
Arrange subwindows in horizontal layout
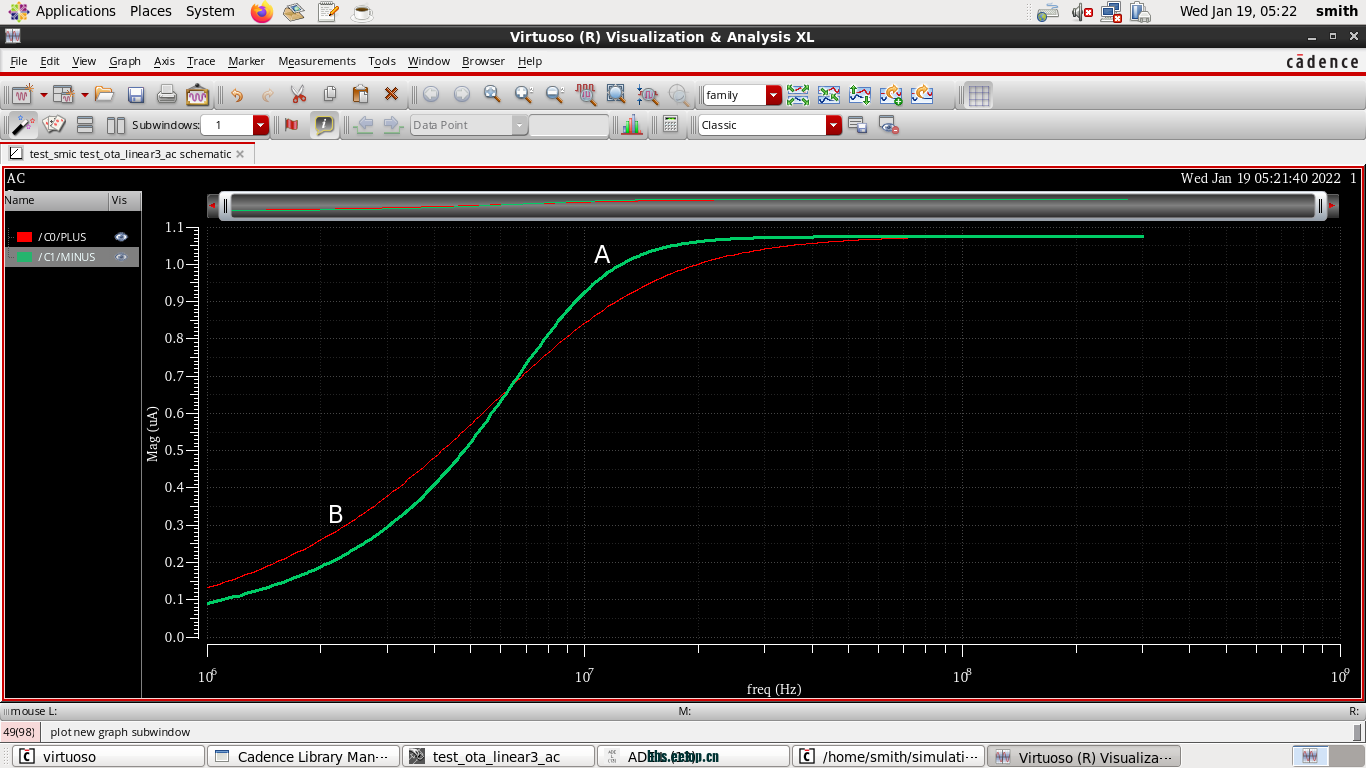(x=85, y=125)
